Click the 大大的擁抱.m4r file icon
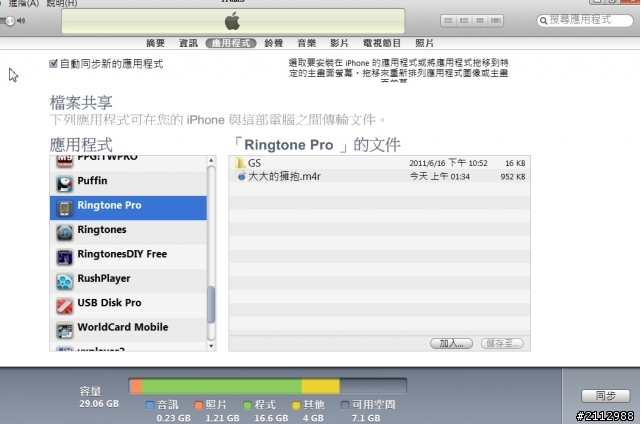The height and width of the screenshot is (424, 641). point(241,177)
